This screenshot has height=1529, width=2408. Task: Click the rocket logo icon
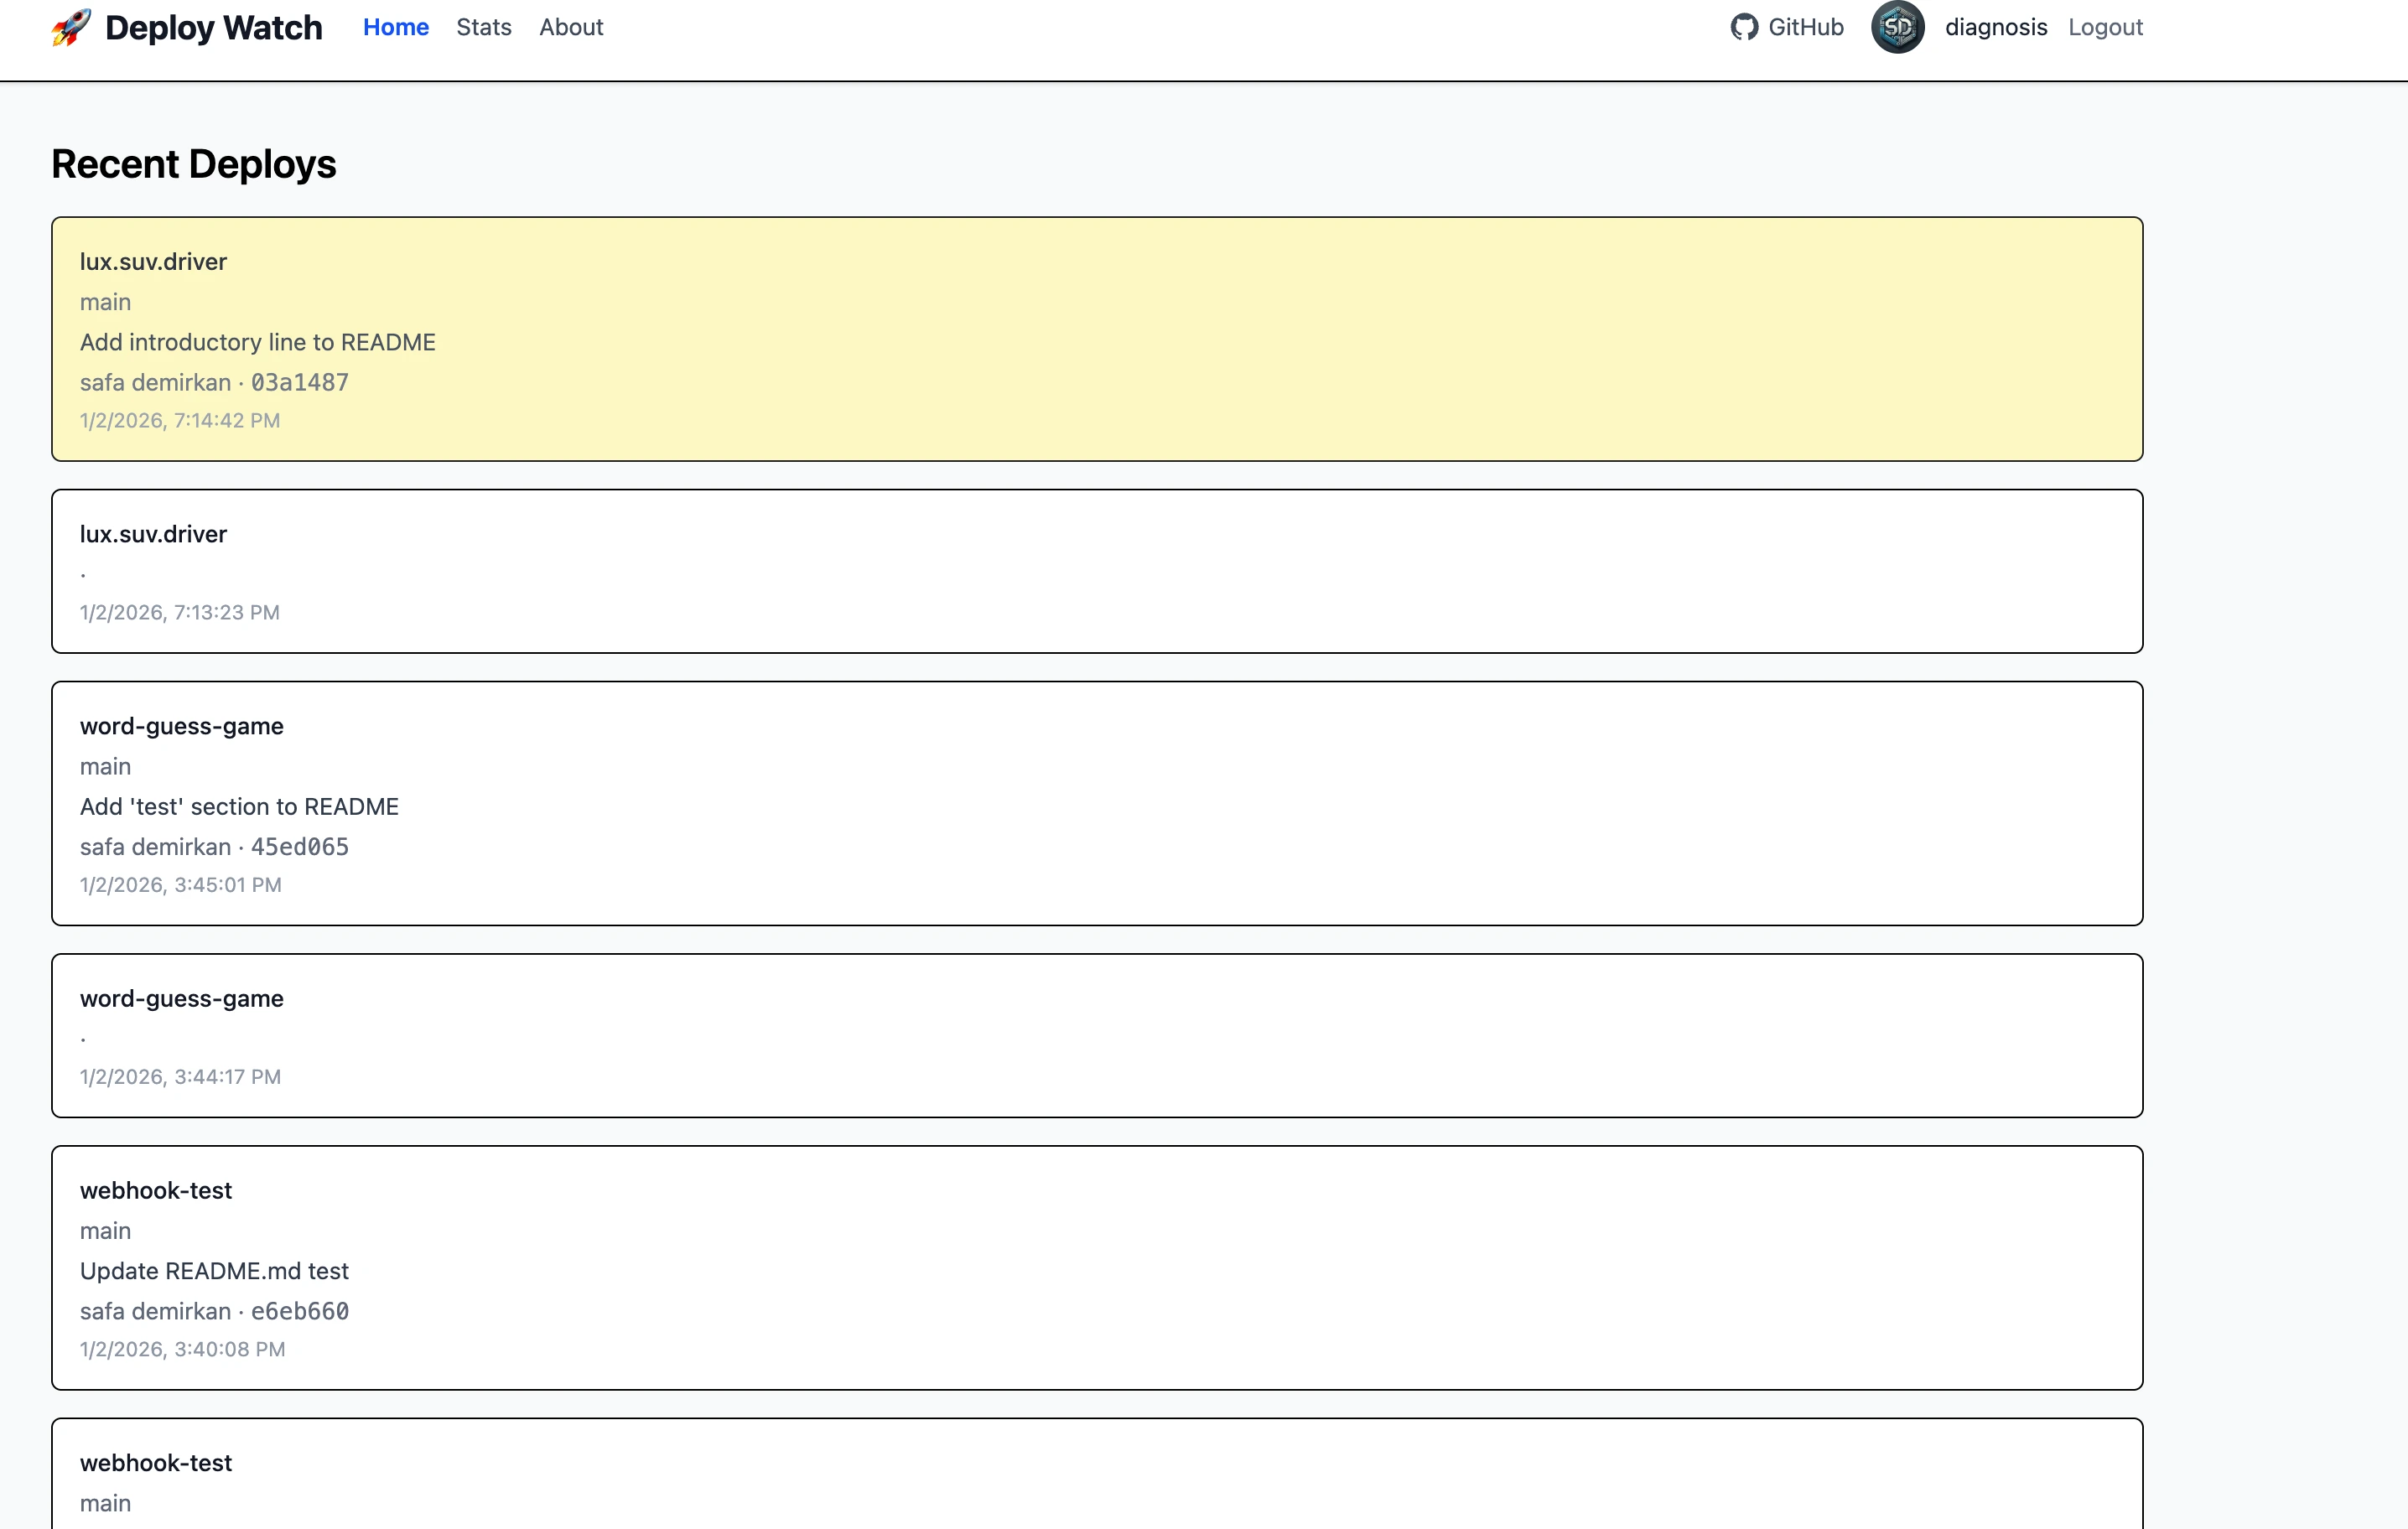[69, 28]
